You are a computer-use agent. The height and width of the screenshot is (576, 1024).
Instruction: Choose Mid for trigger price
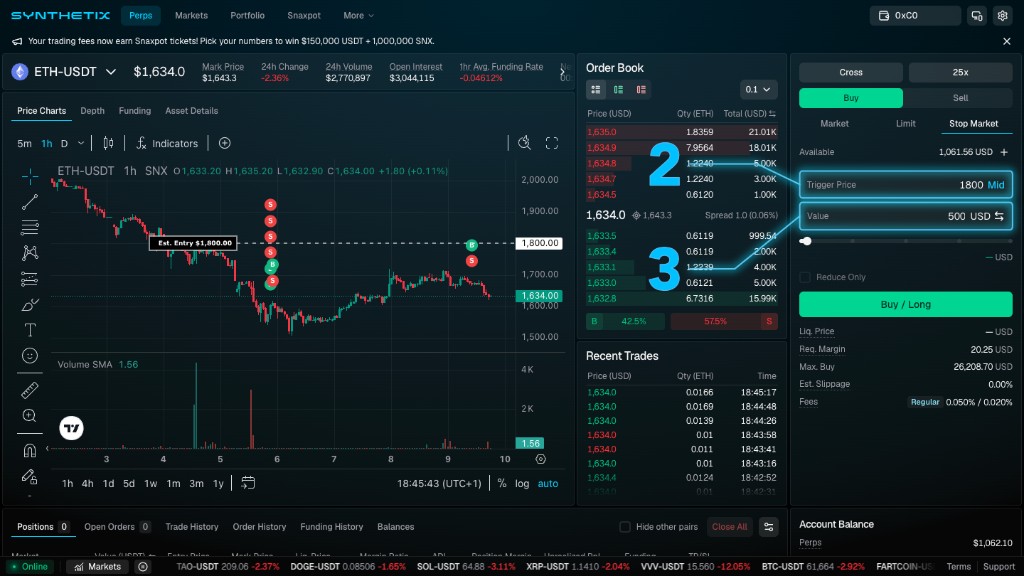996,185
